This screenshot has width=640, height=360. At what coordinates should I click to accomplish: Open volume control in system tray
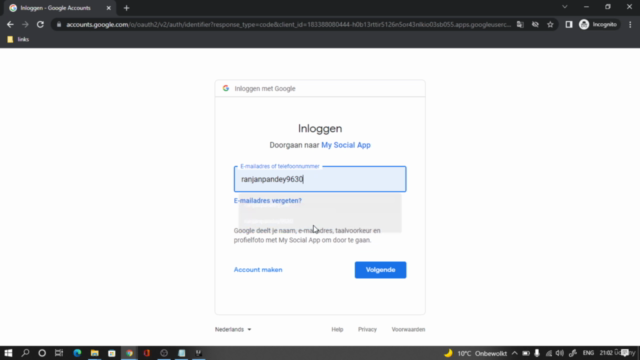[560, 353]
